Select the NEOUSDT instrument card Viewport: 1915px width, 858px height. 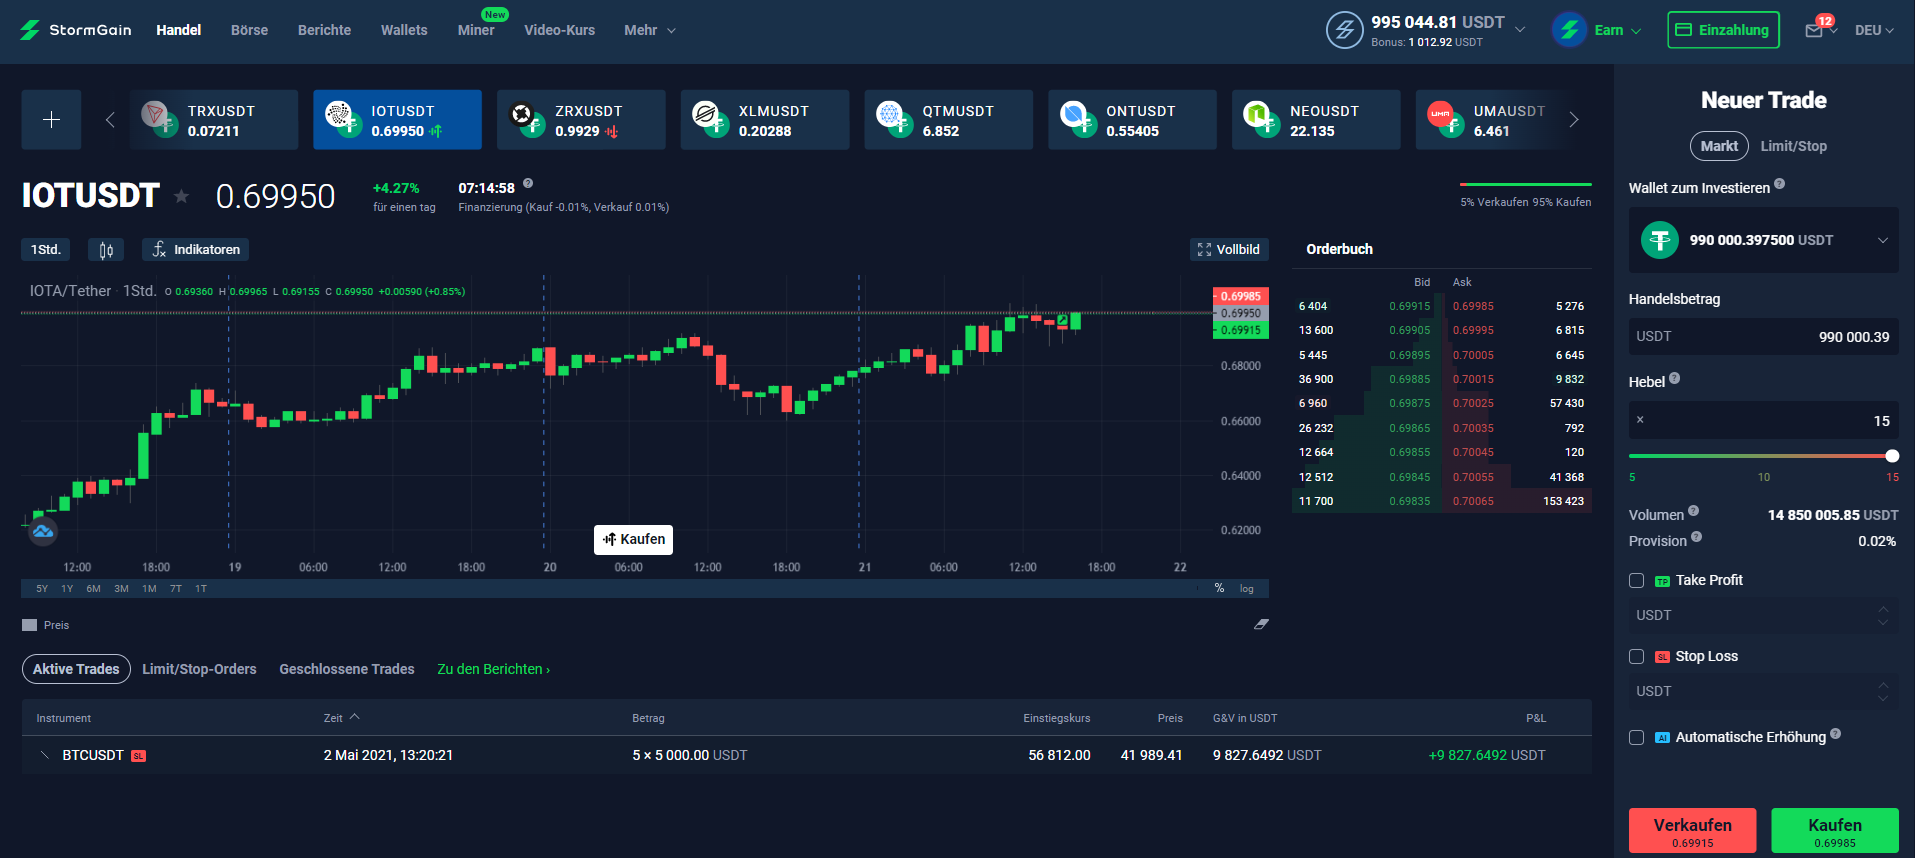(1316, 120)
